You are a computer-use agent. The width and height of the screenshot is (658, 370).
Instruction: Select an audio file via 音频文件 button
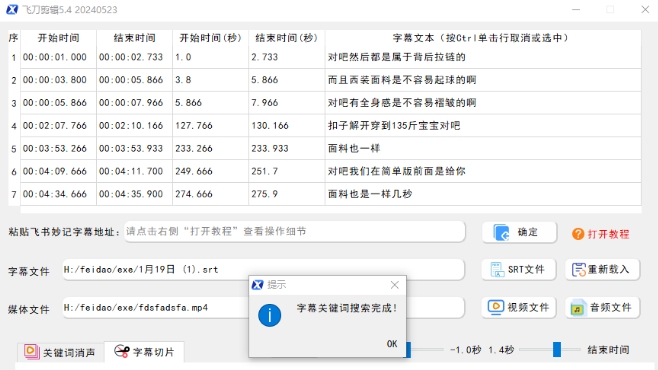pos(602,307)
